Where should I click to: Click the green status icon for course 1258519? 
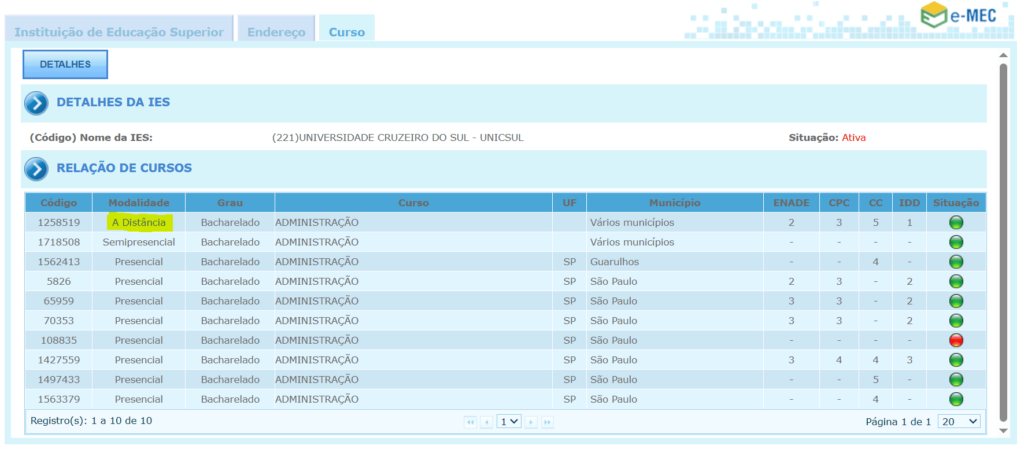point(955,222)
